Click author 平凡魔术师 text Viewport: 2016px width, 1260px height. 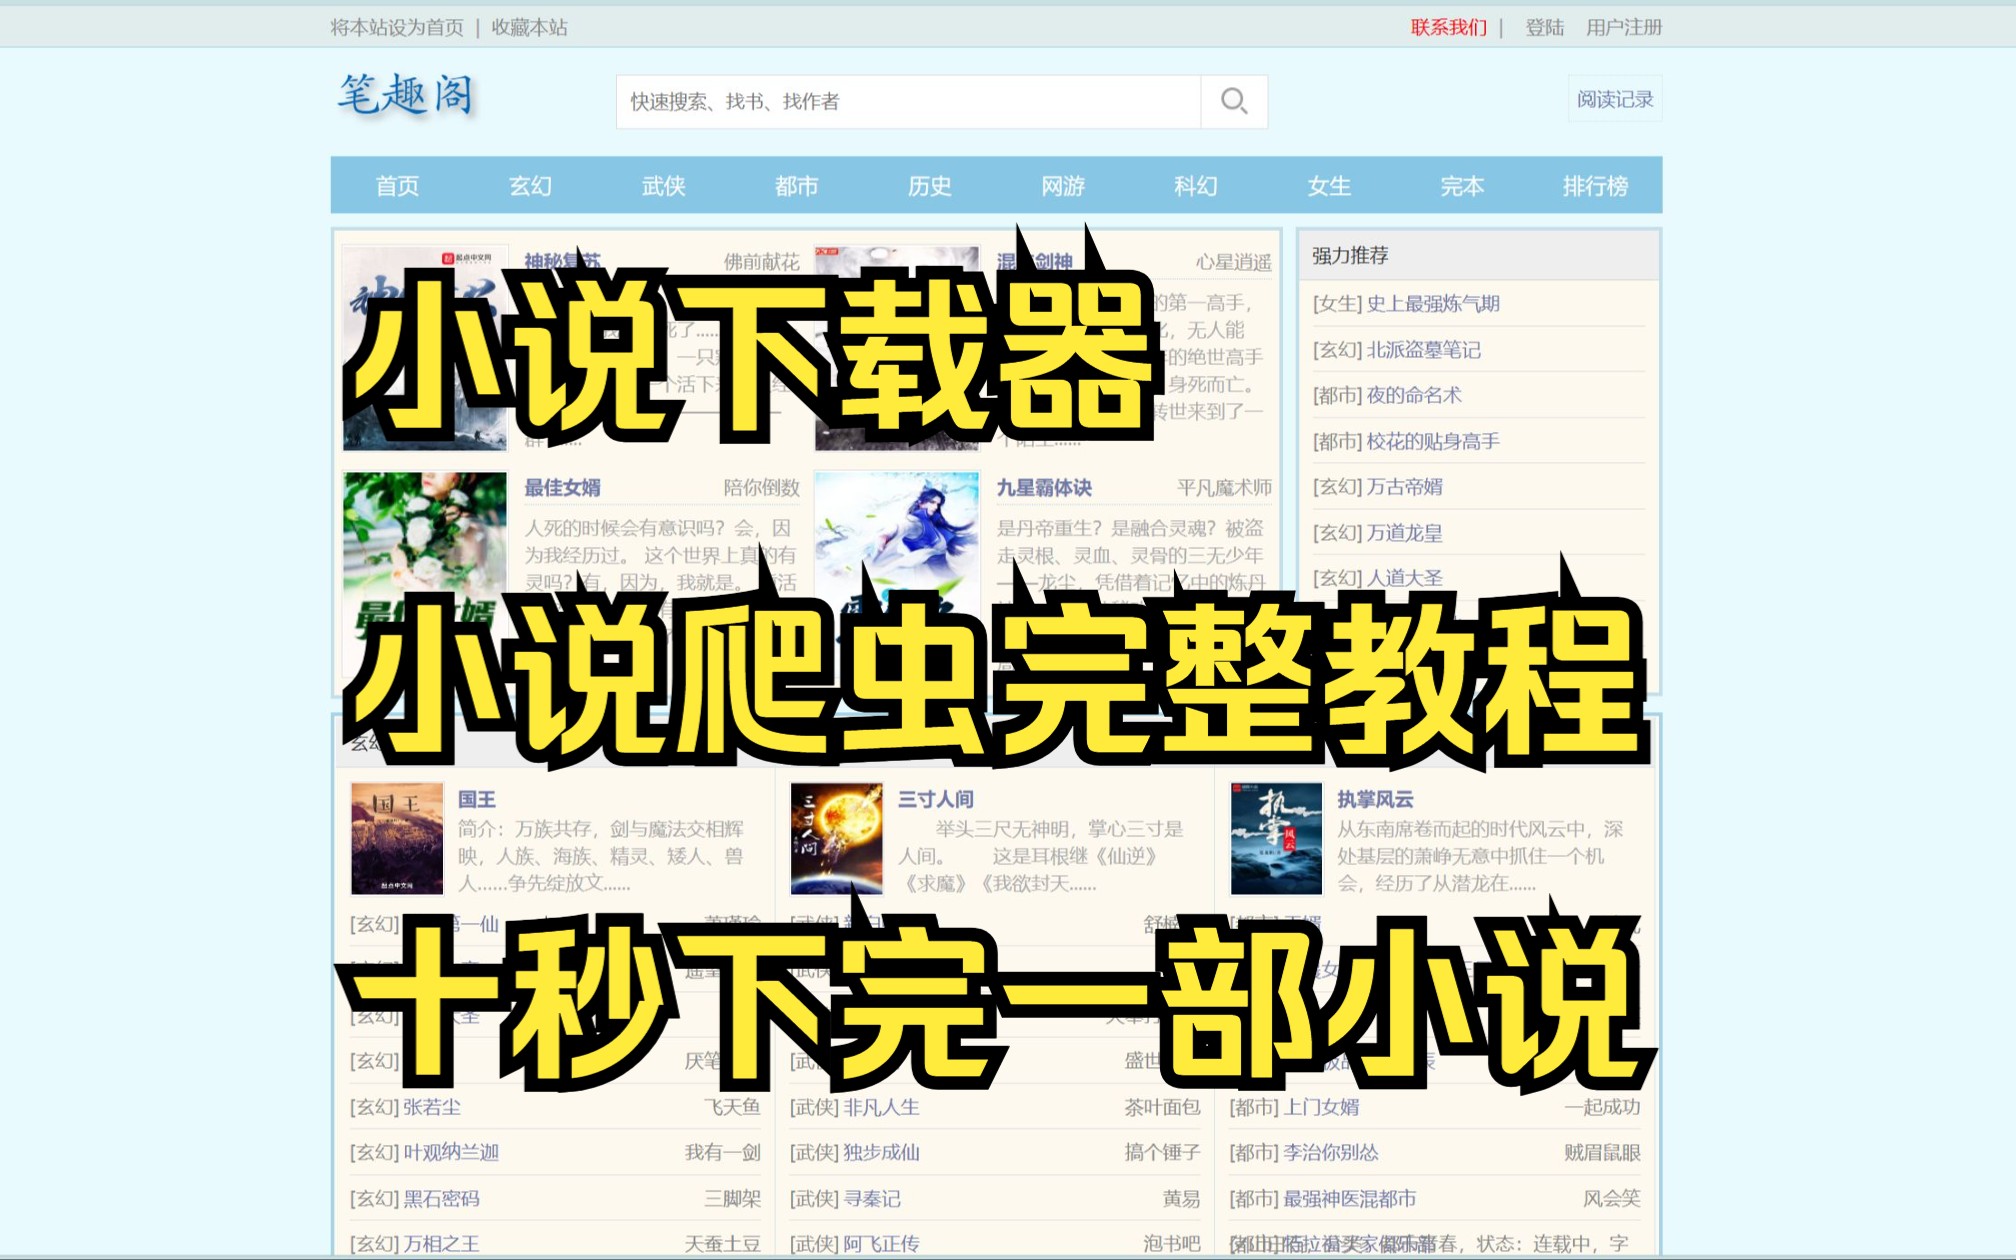[x=1224, y=487]
